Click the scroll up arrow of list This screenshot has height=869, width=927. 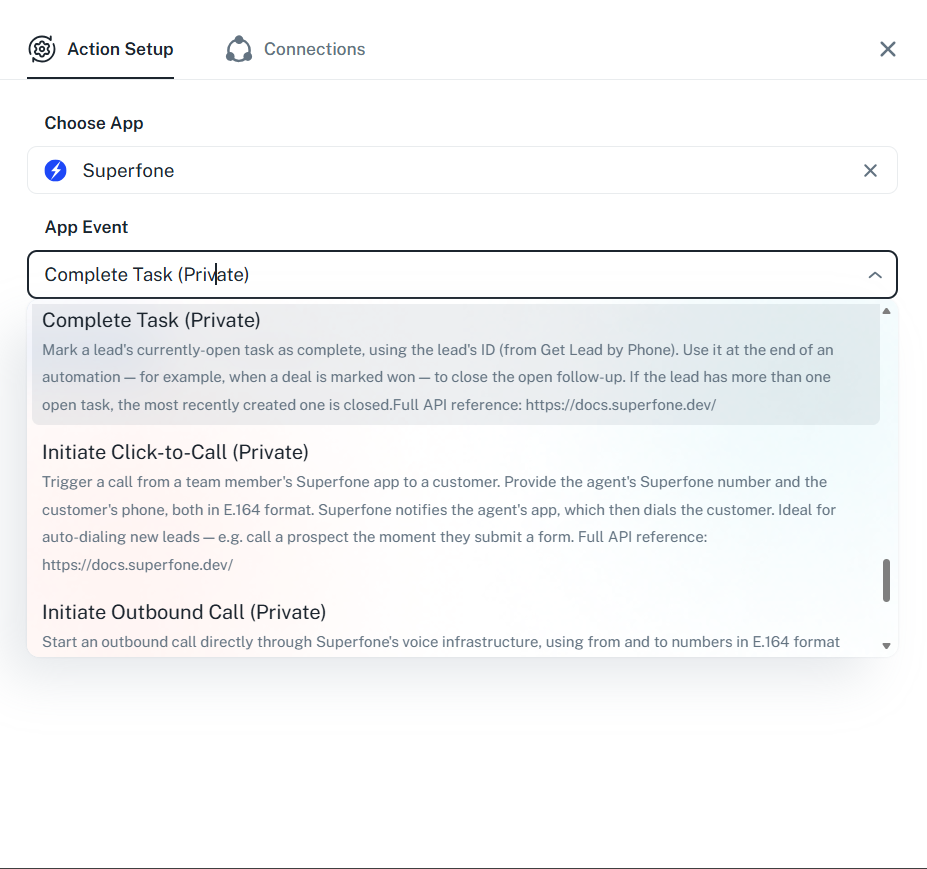coord(886,311)
